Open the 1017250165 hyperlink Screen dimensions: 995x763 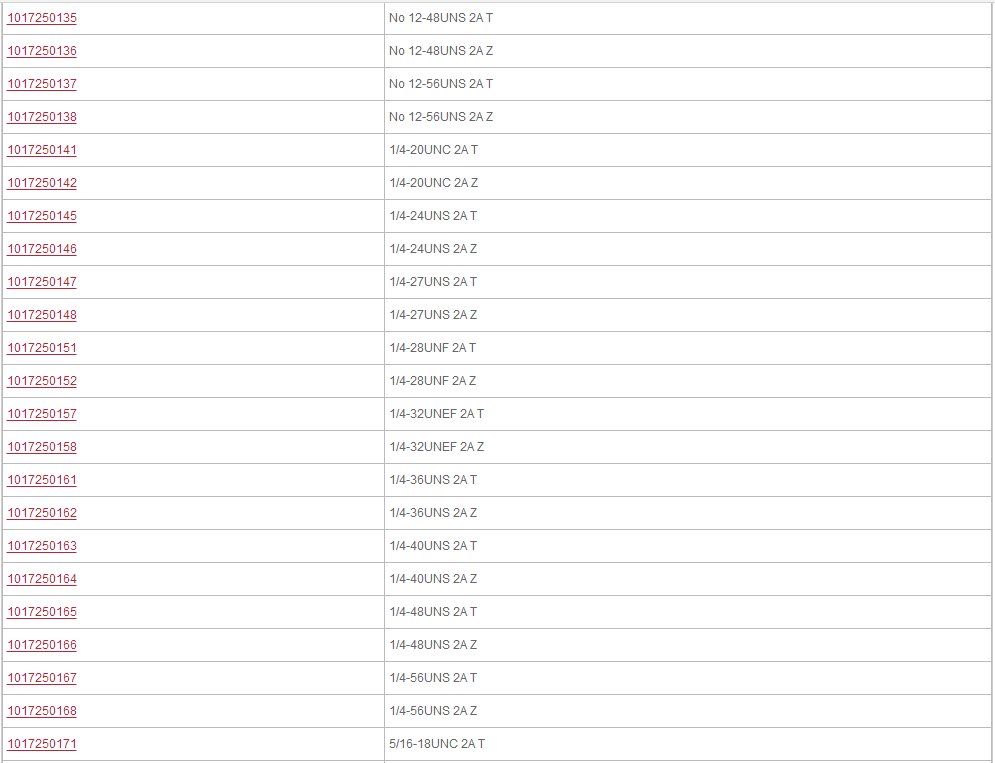pyautogui.click(x=42, y=612)
